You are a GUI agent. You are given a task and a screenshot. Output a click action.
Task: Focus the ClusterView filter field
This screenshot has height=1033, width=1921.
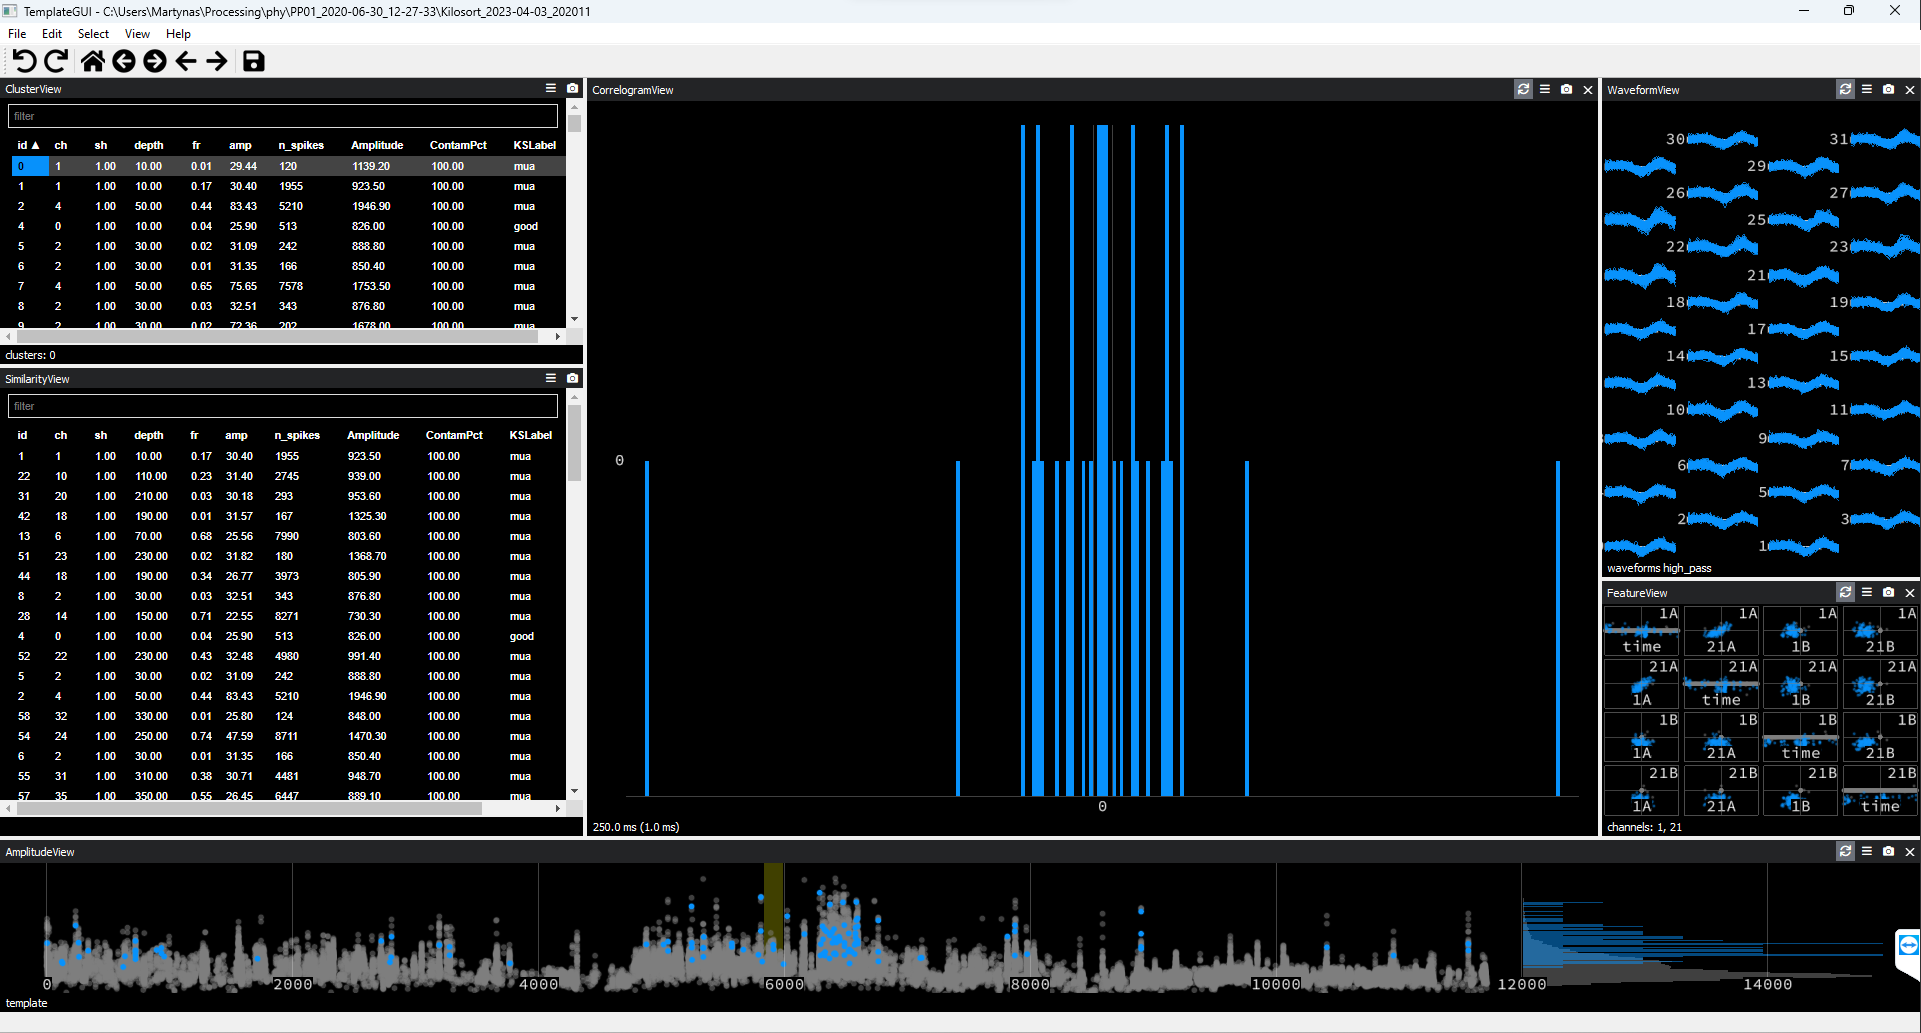pyautogui.click(x=283, y=116)
